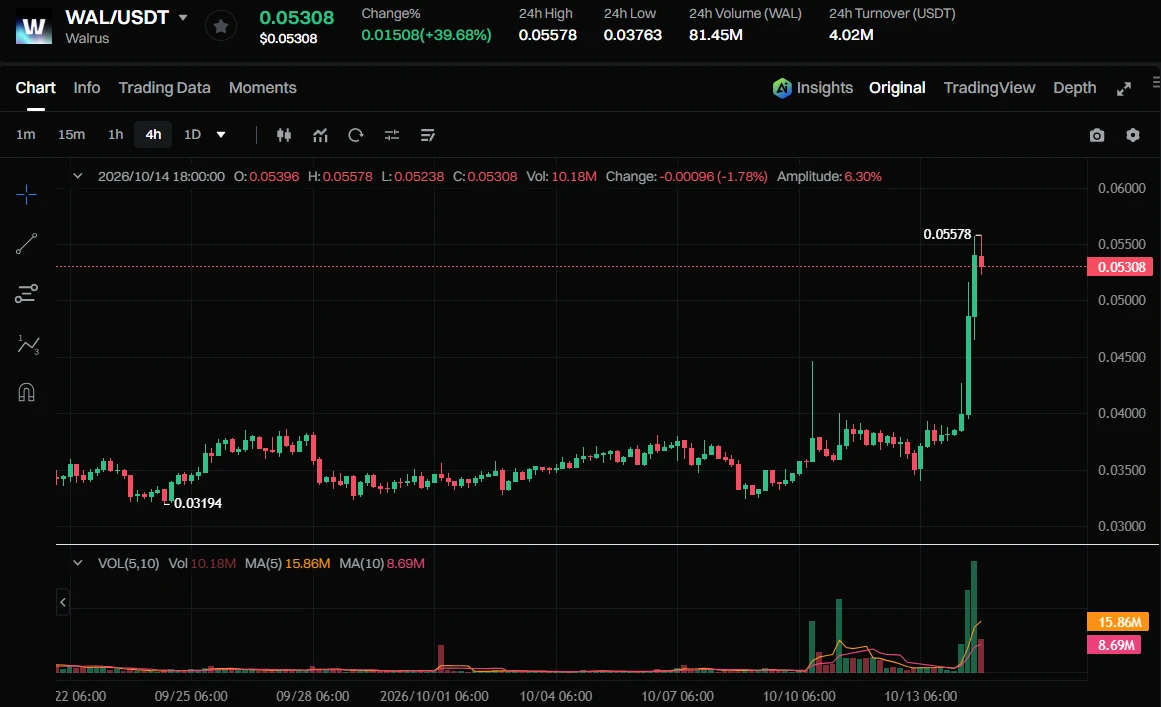Select the Original chart view

(x=897, y=88)
